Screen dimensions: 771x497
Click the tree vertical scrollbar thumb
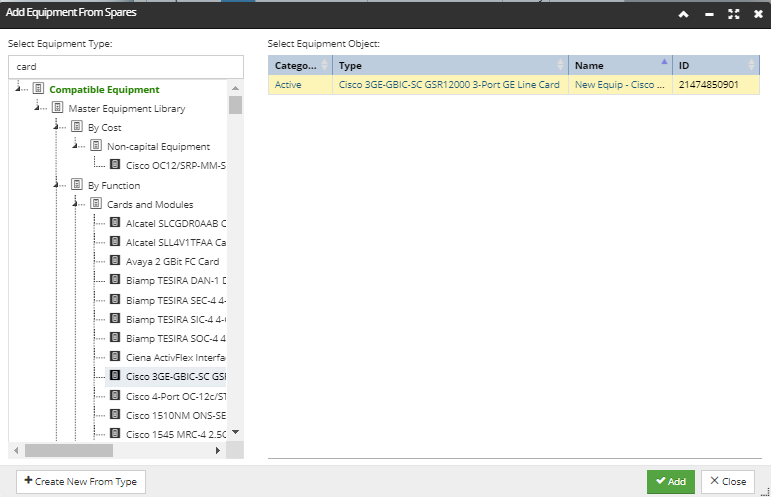click(x=236, y=105)
